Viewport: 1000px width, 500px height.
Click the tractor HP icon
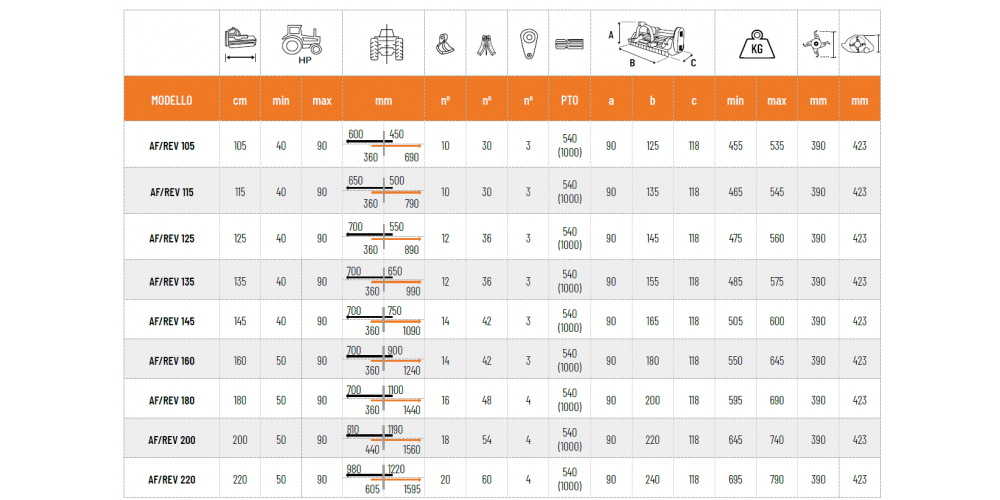301,43
